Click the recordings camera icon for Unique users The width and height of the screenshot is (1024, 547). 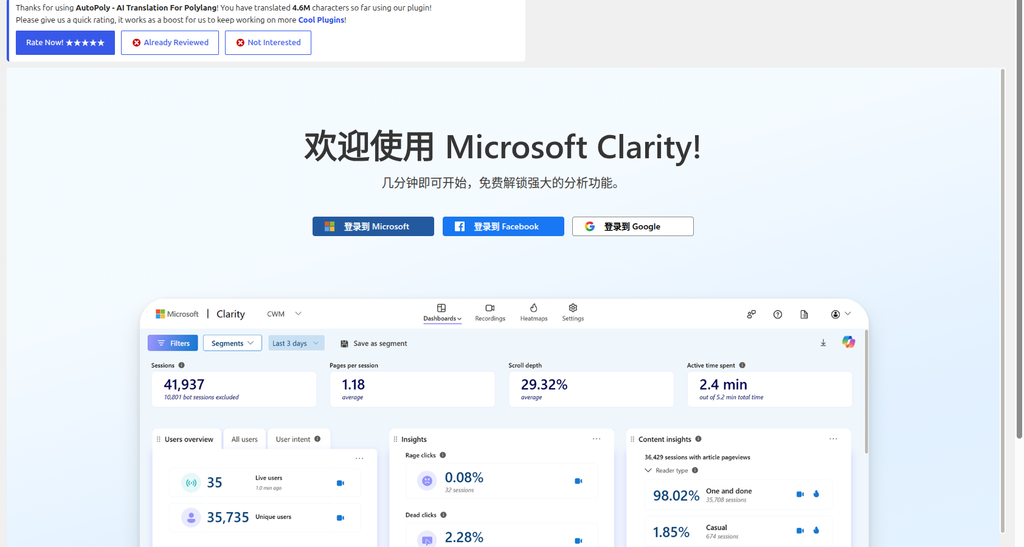tap(340, 518)
